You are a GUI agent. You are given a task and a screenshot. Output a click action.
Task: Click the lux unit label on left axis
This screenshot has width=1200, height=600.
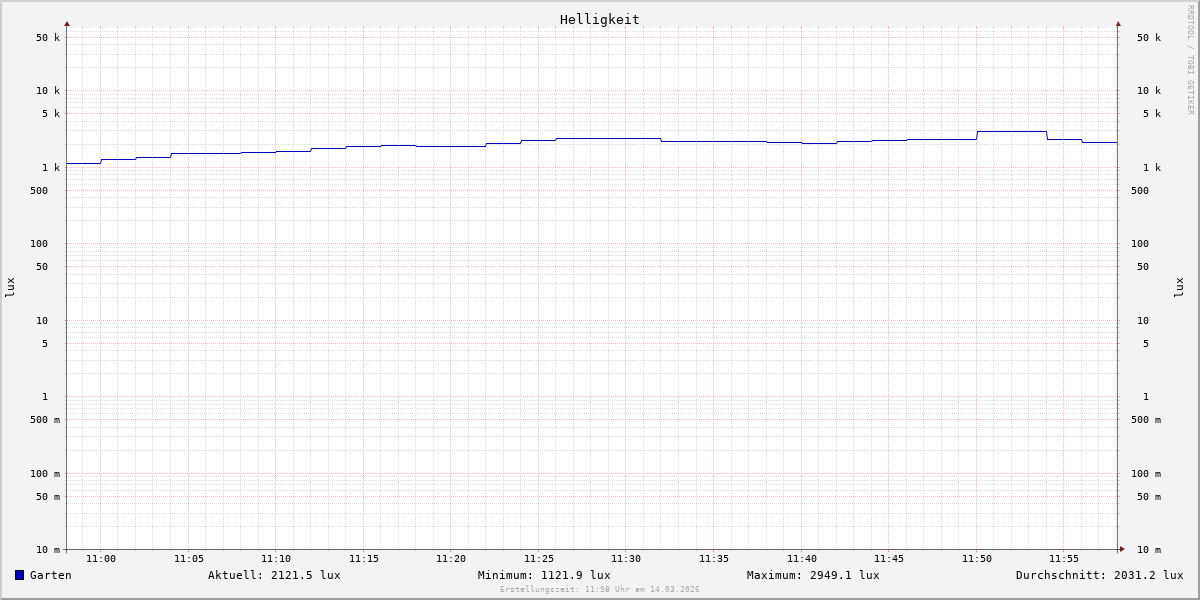tap(10, 287)
